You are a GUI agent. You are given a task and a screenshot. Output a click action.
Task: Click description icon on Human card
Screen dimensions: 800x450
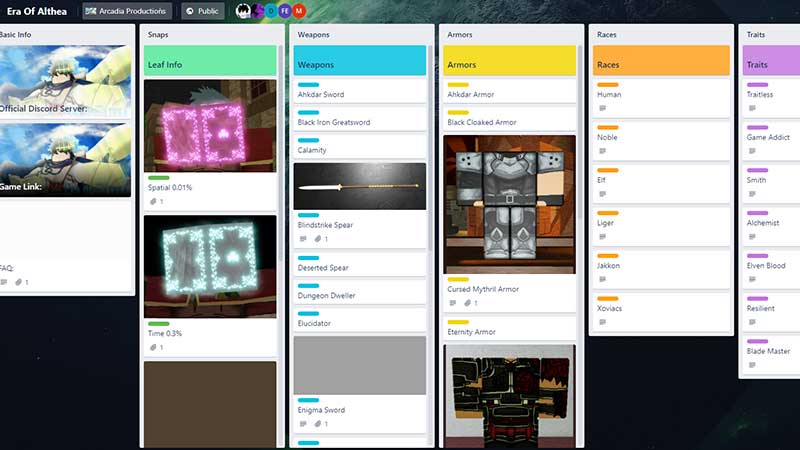point(603,109)
